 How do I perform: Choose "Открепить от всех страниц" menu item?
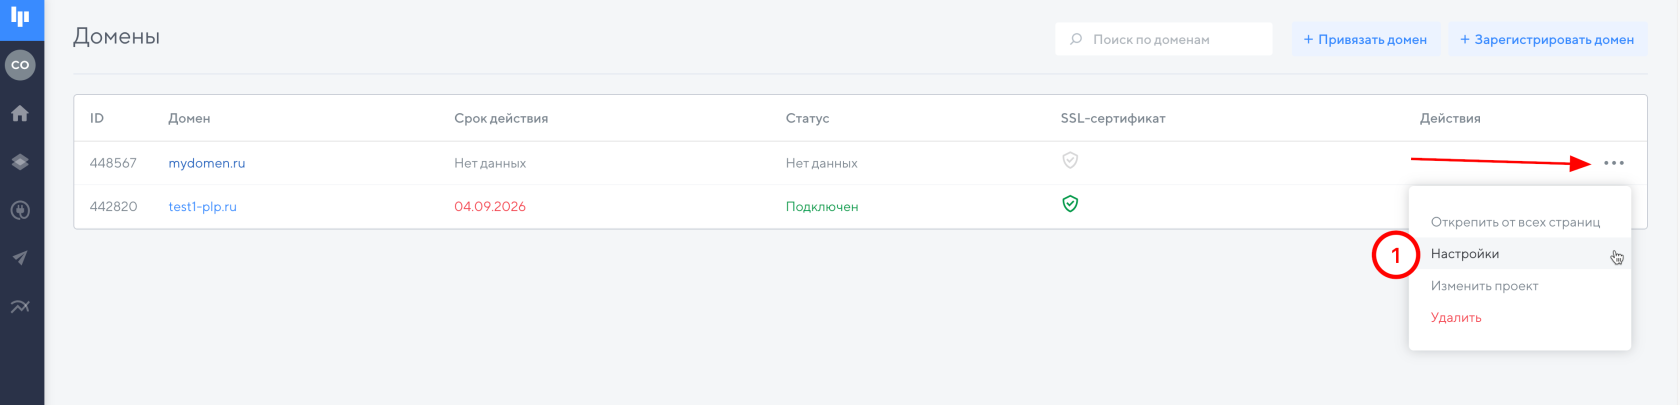pyautogui.click(x=1515, y=222)
